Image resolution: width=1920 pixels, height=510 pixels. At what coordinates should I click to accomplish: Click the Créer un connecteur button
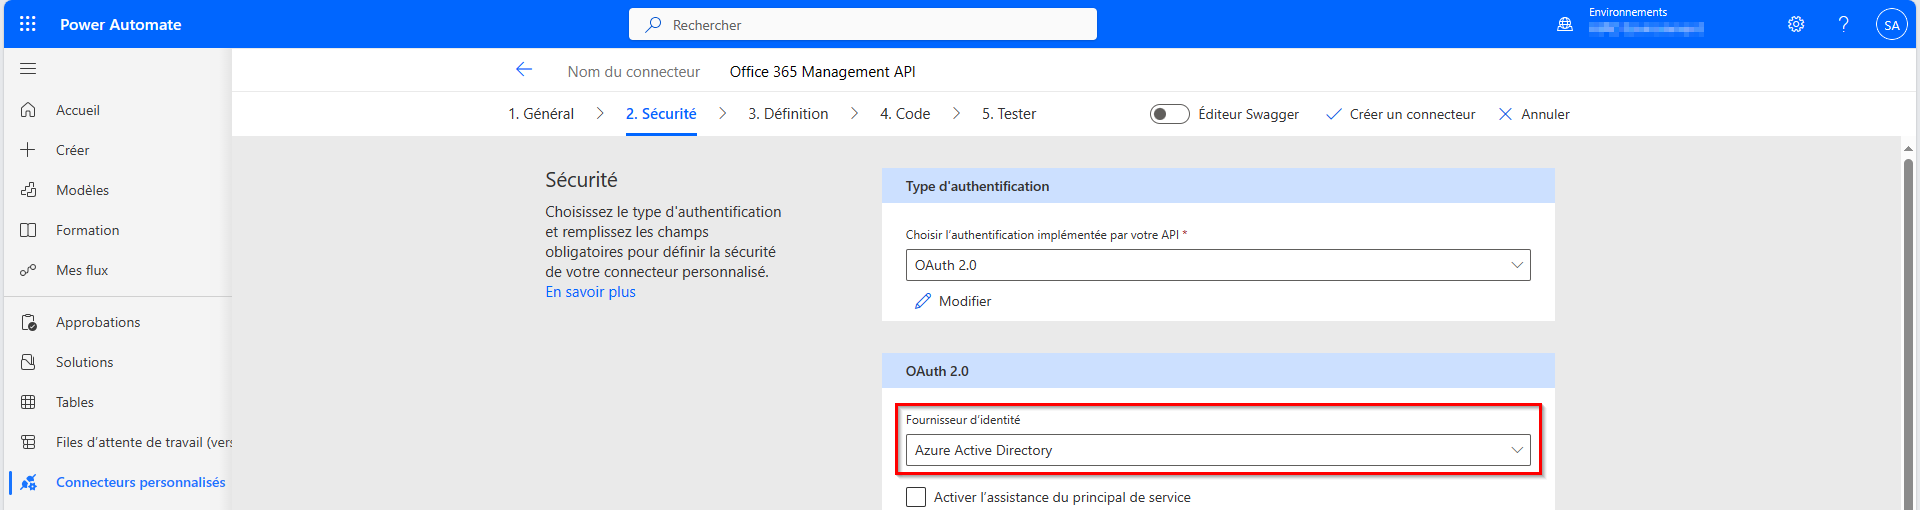(1400, 114)
